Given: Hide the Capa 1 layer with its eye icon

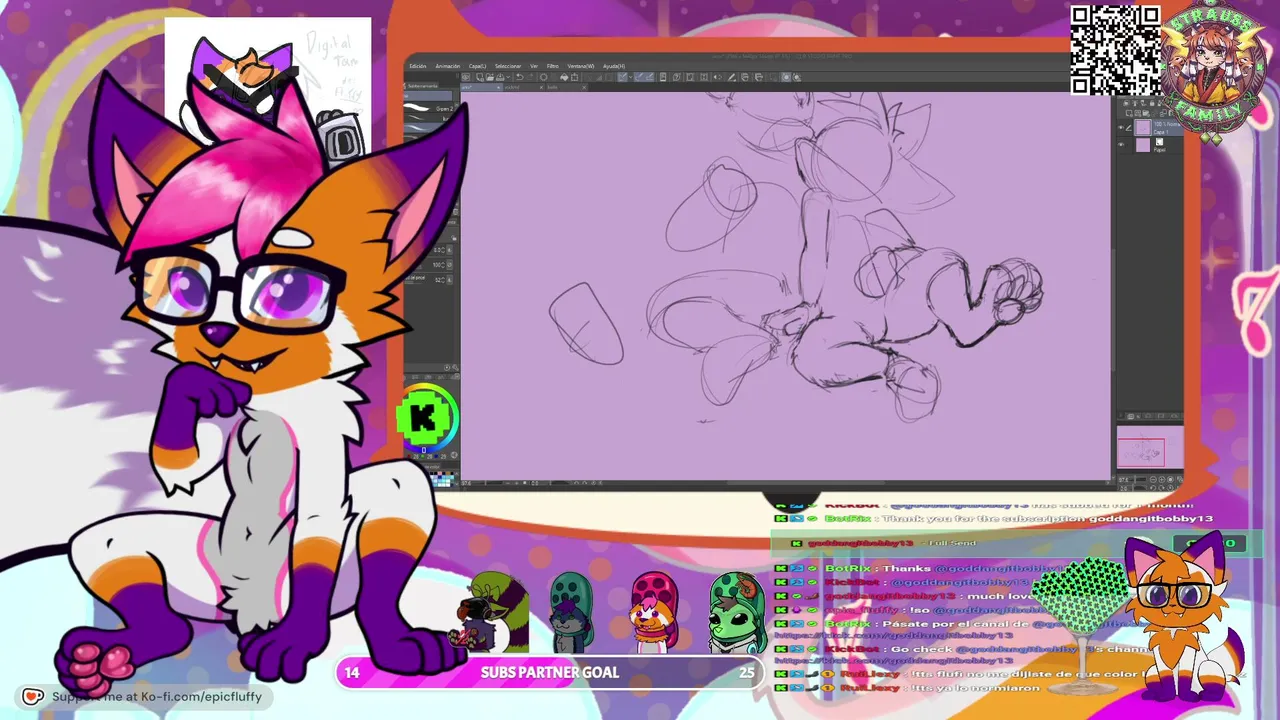Looking at the screenshot, I should point(1122,128).
